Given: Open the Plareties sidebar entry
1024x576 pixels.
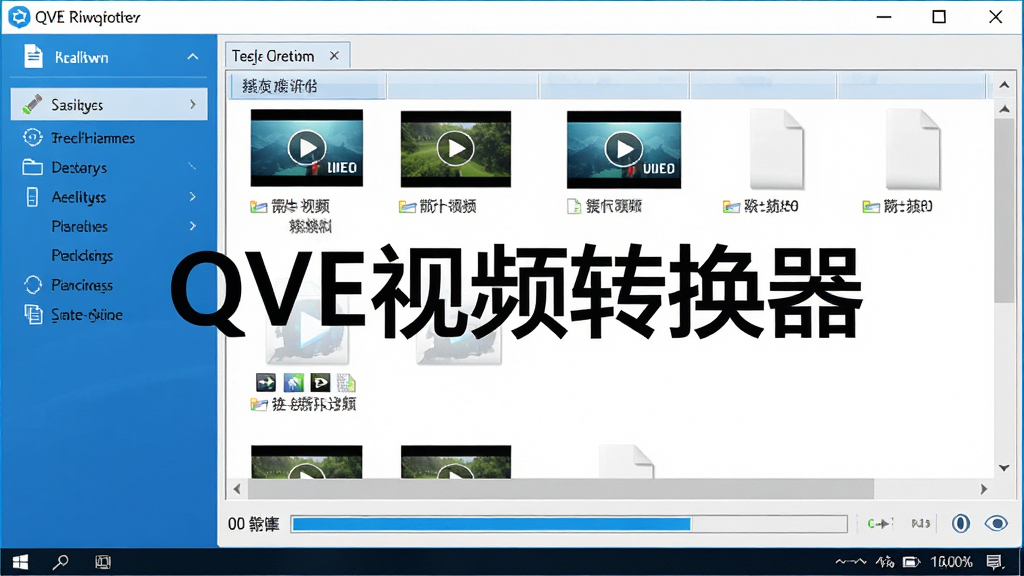Looking at the screenshot, I should point(80,227).
